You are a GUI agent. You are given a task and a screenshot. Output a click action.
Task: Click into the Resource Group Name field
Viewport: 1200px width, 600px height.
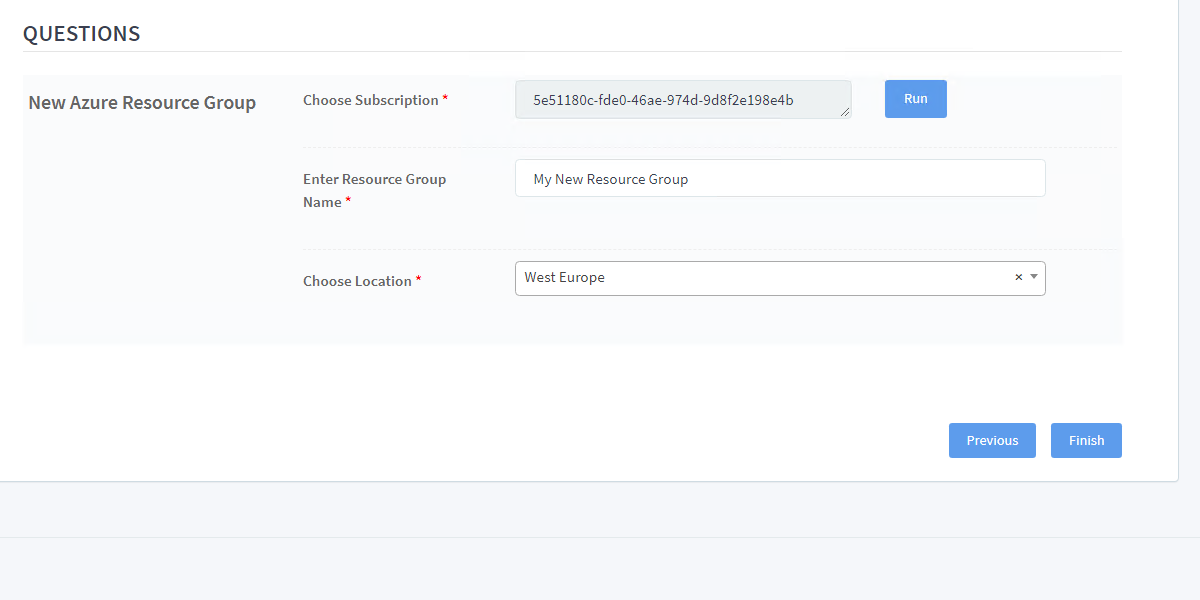coord(780,179)
